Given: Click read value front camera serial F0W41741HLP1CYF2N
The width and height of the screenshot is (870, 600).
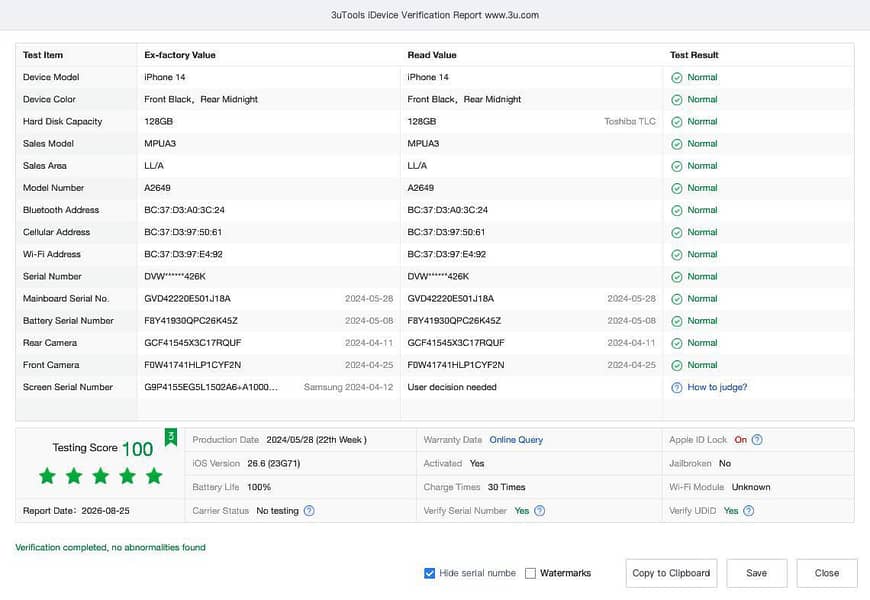Looking at the screenshot, I should [456, 365].
